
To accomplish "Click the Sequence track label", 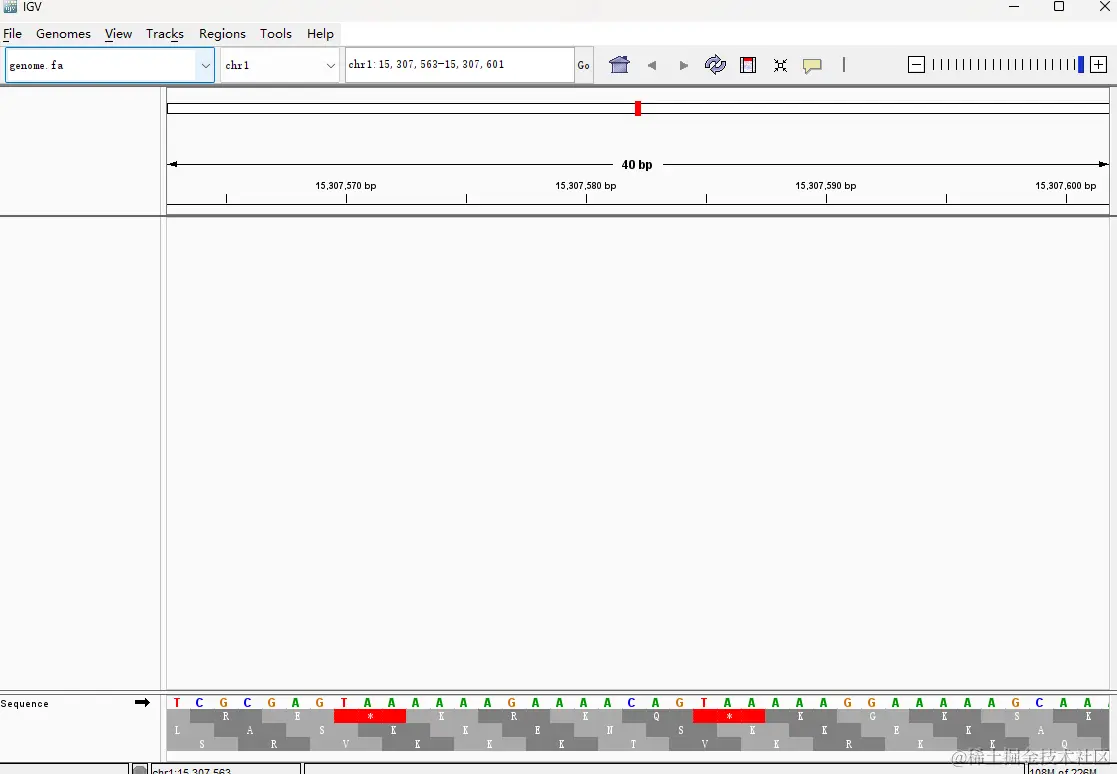I will pos(25,704).
